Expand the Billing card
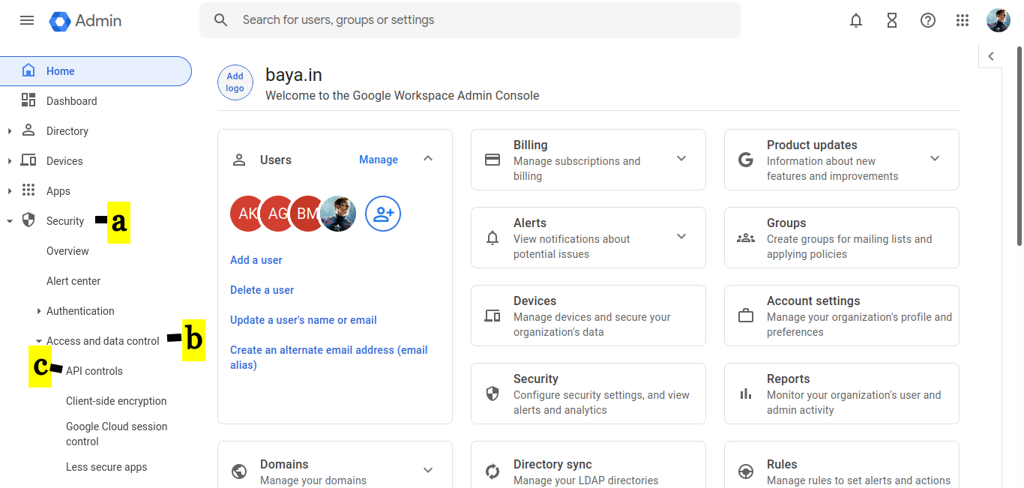 (x=681, y=159)
